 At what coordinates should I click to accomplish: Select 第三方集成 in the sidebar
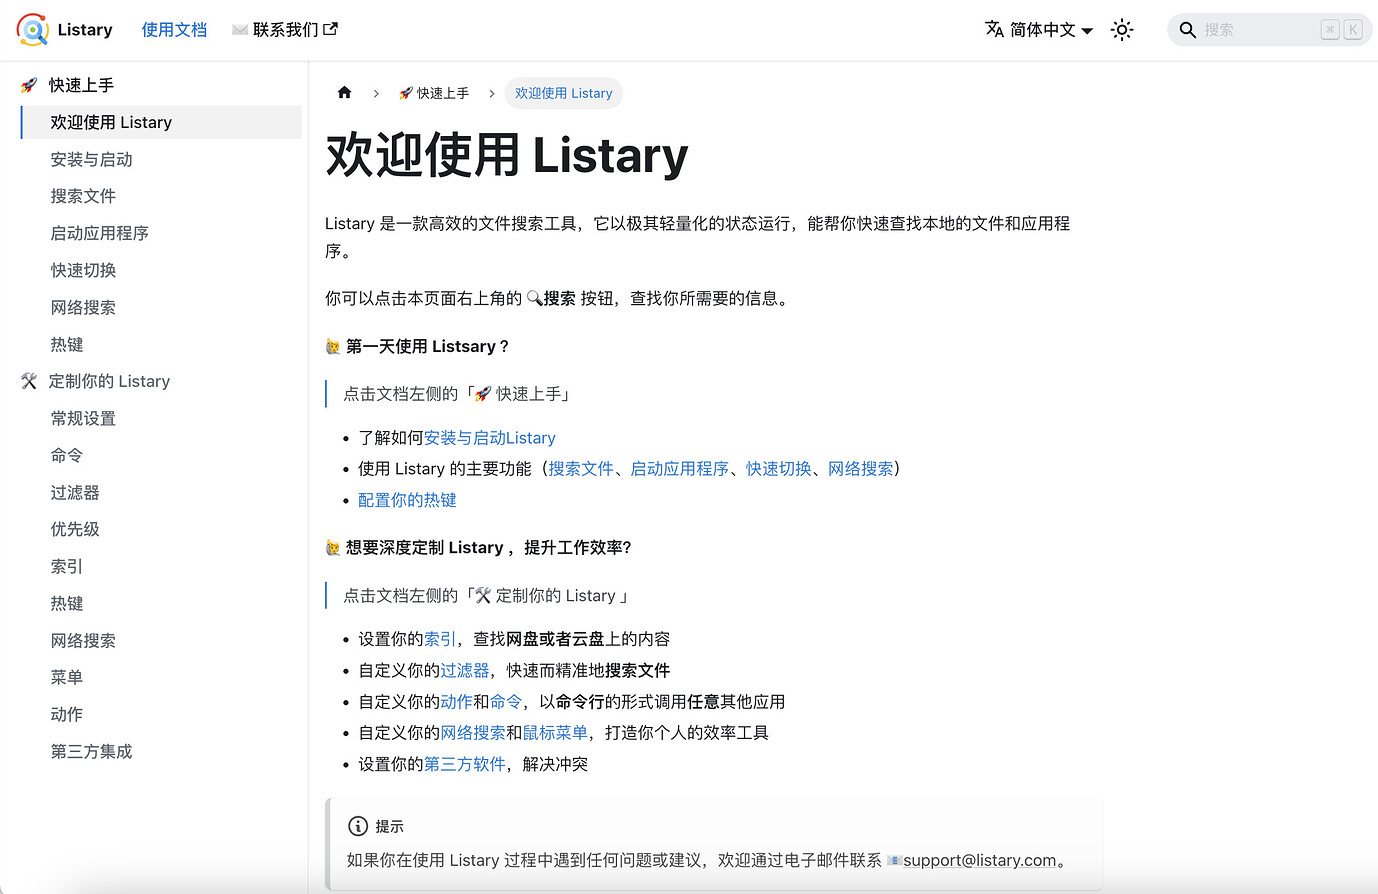[91, 751]
